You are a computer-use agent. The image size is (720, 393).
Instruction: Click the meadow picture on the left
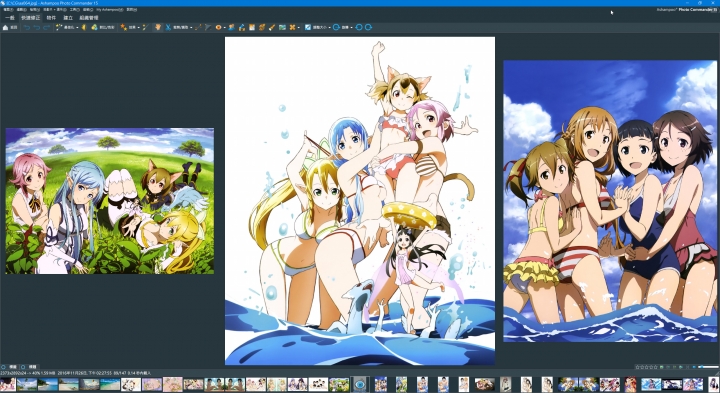[x=109, y=201]
